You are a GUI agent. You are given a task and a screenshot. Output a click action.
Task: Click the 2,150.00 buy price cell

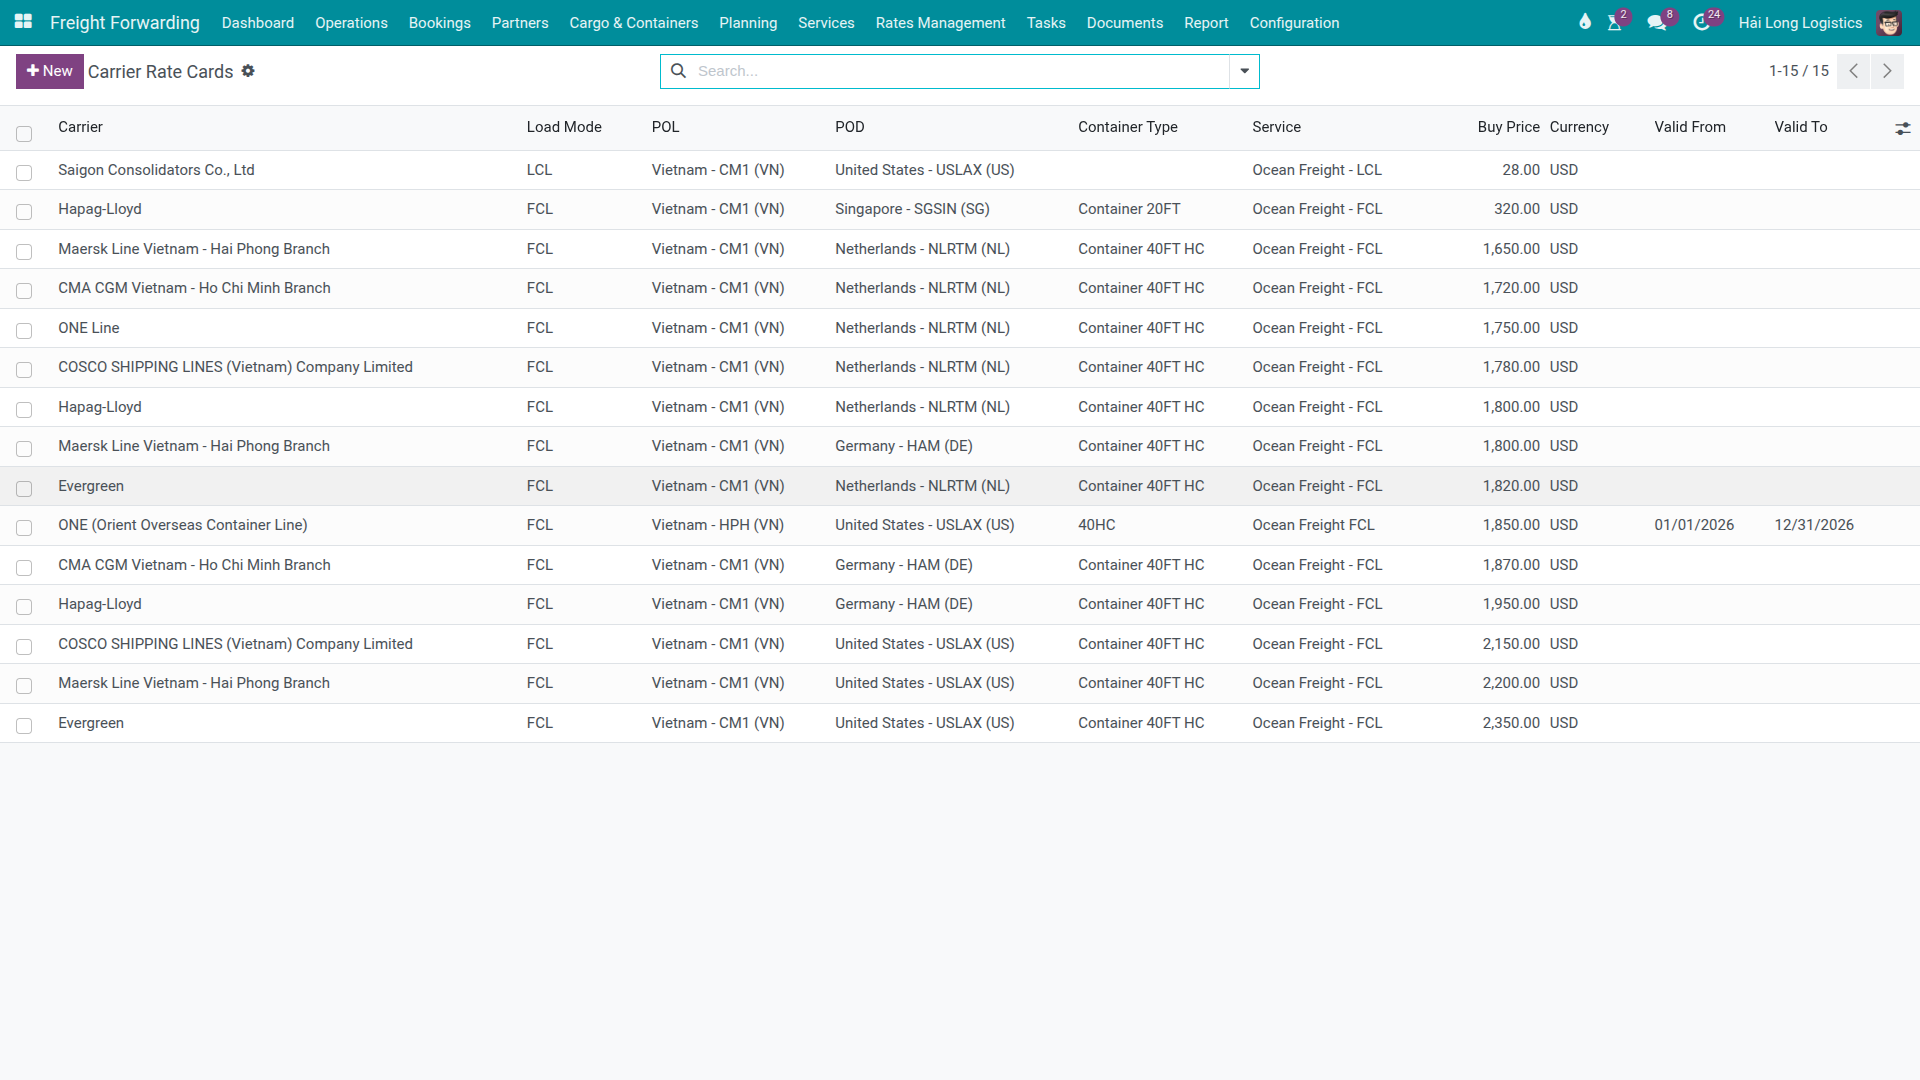[x=1511, y=644]
